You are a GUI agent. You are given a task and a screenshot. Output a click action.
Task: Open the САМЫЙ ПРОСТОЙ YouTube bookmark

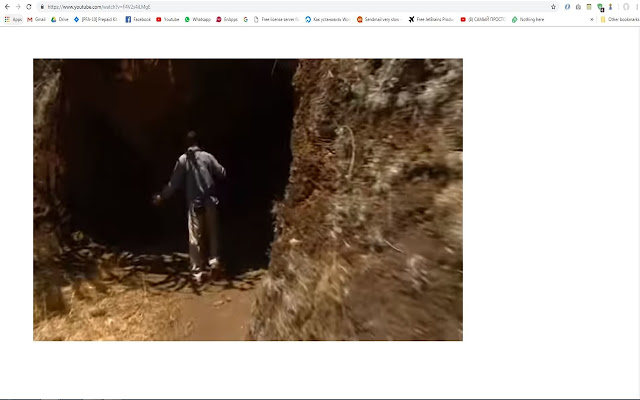(x=483, y=19)
